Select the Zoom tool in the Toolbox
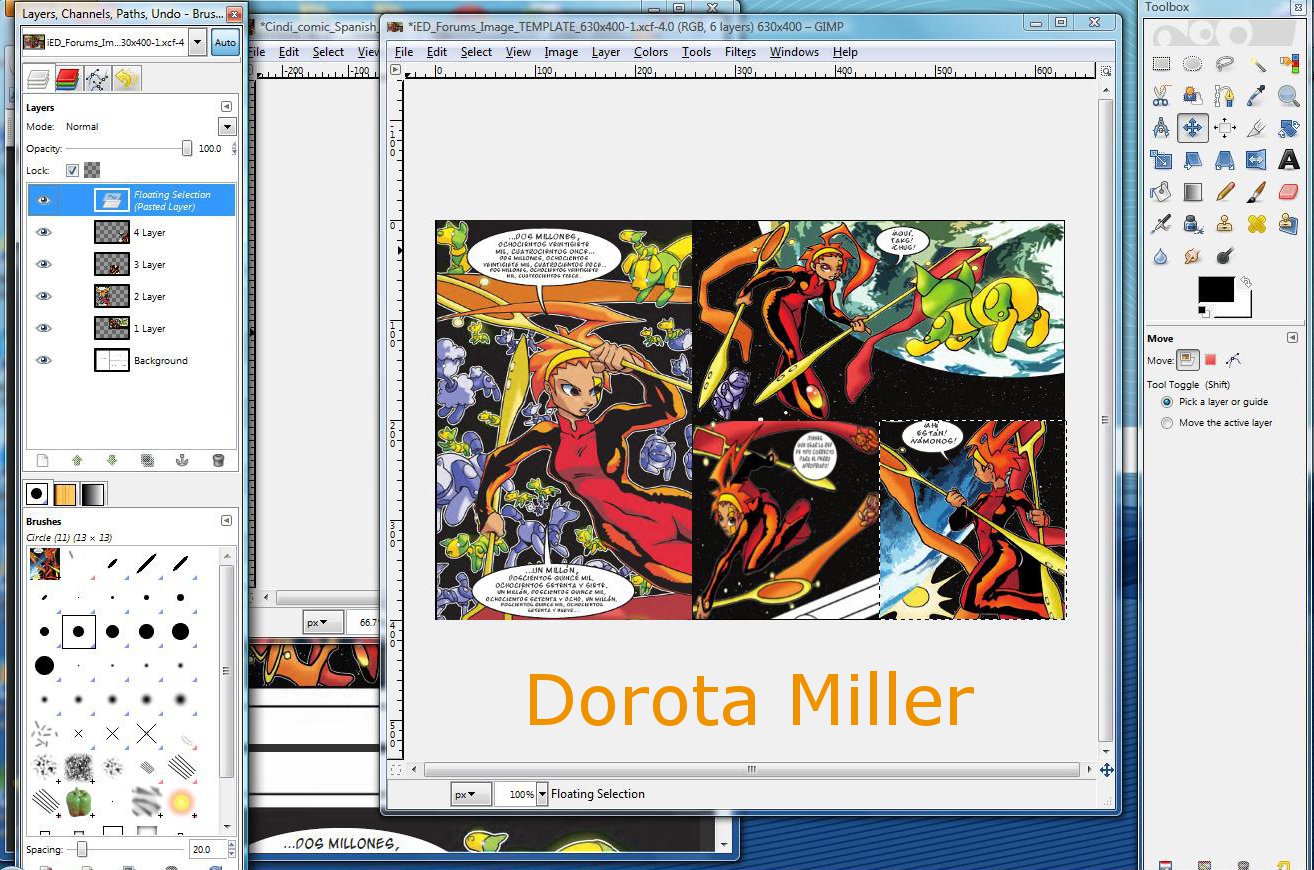The image size is (1314, 870). pyautogui.click(x=1288, y=96)
